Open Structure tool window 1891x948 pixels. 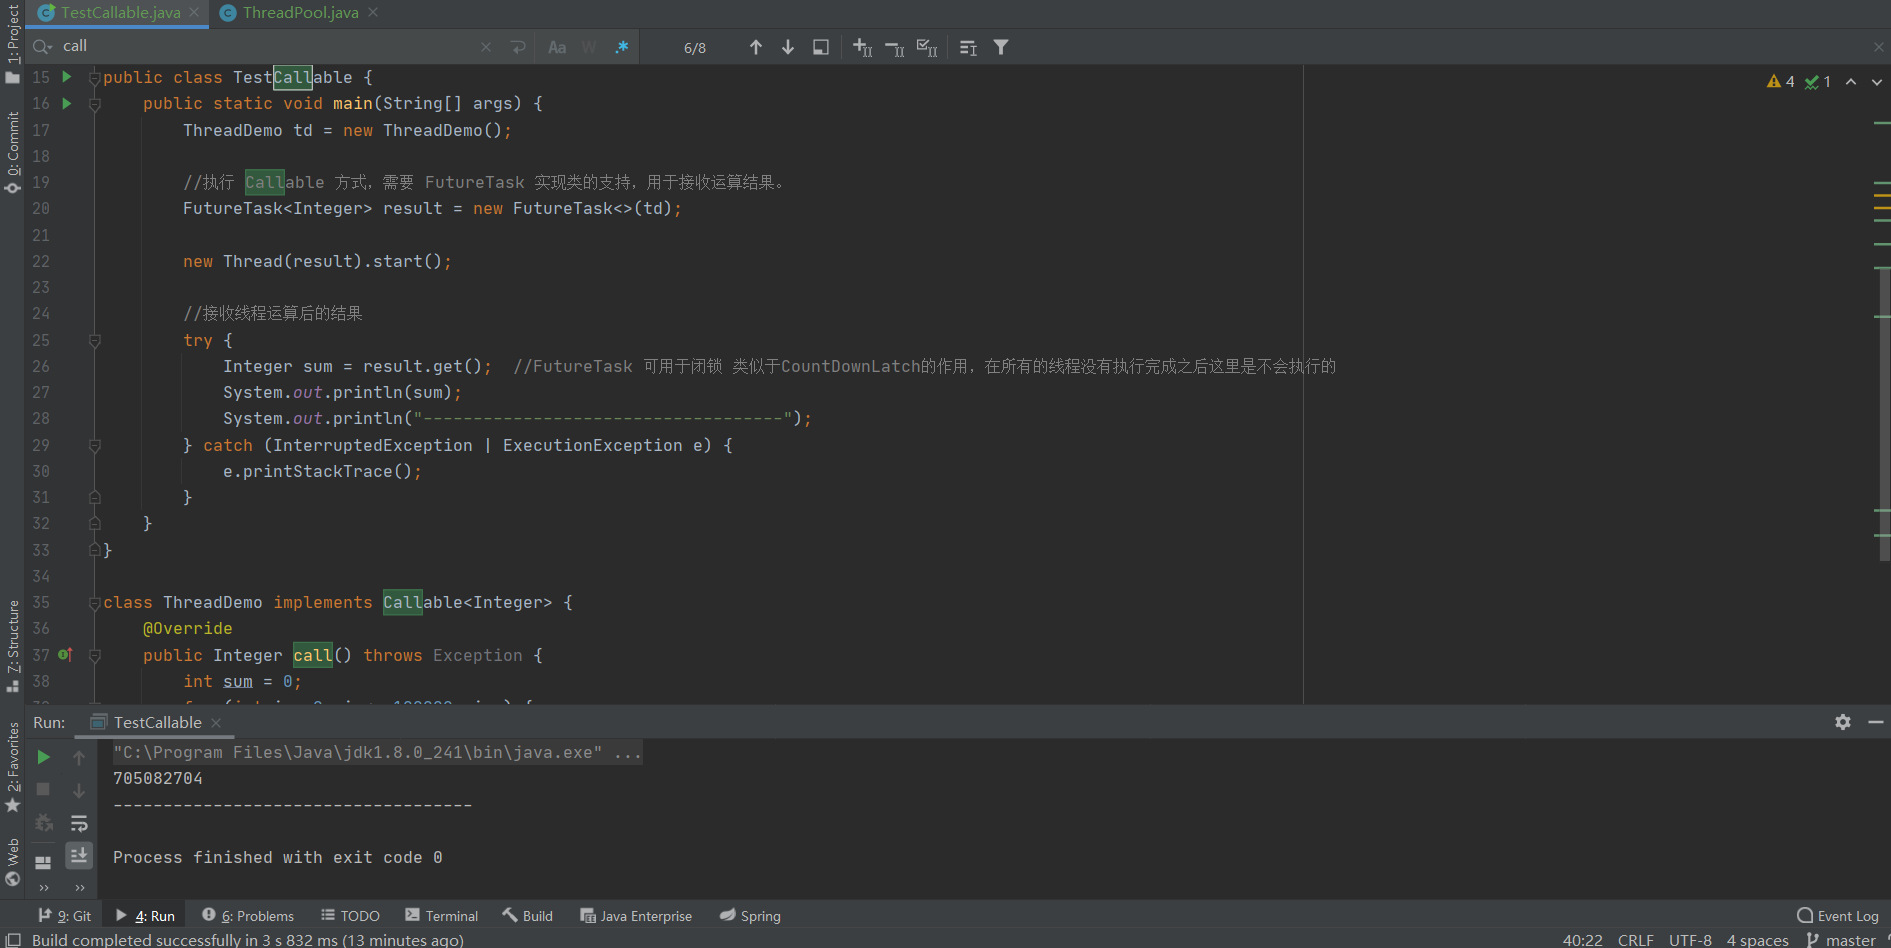pyautogui.click(x=12, y=646)
